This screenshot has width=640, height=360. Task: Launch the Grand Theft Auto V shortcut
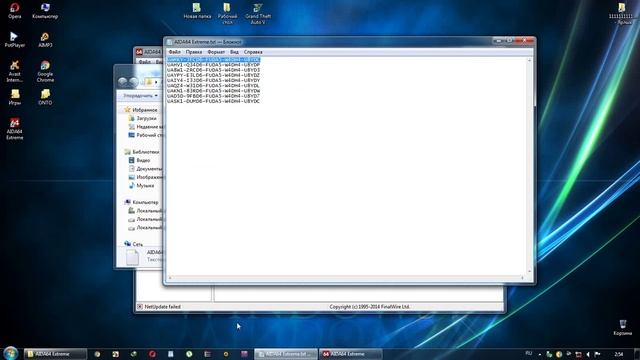coord(258,13)
